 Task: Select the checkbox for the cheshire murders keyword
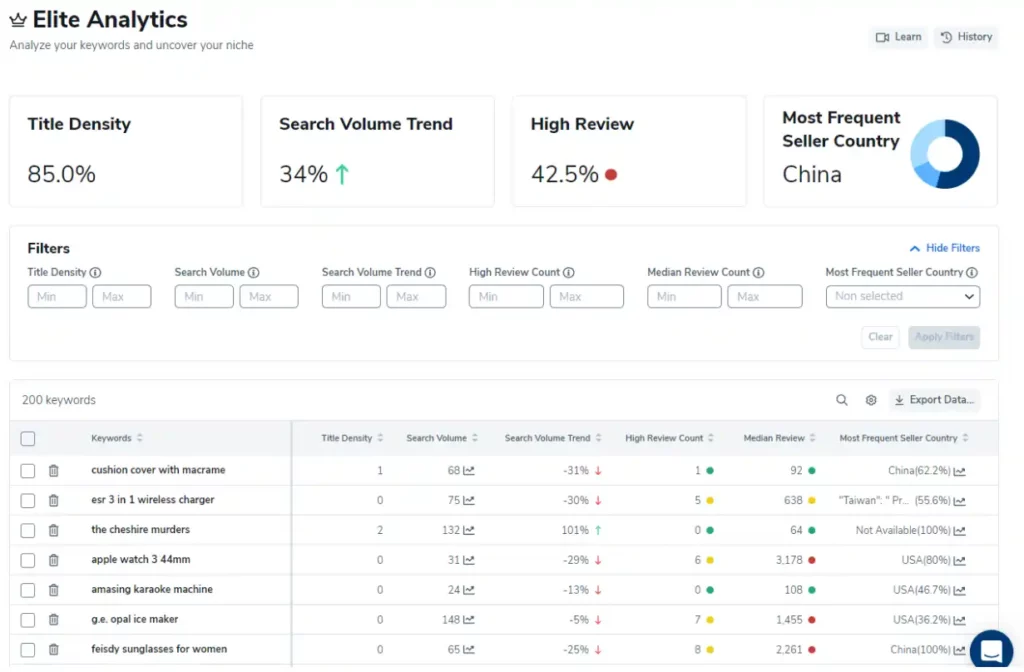(27, 530)
